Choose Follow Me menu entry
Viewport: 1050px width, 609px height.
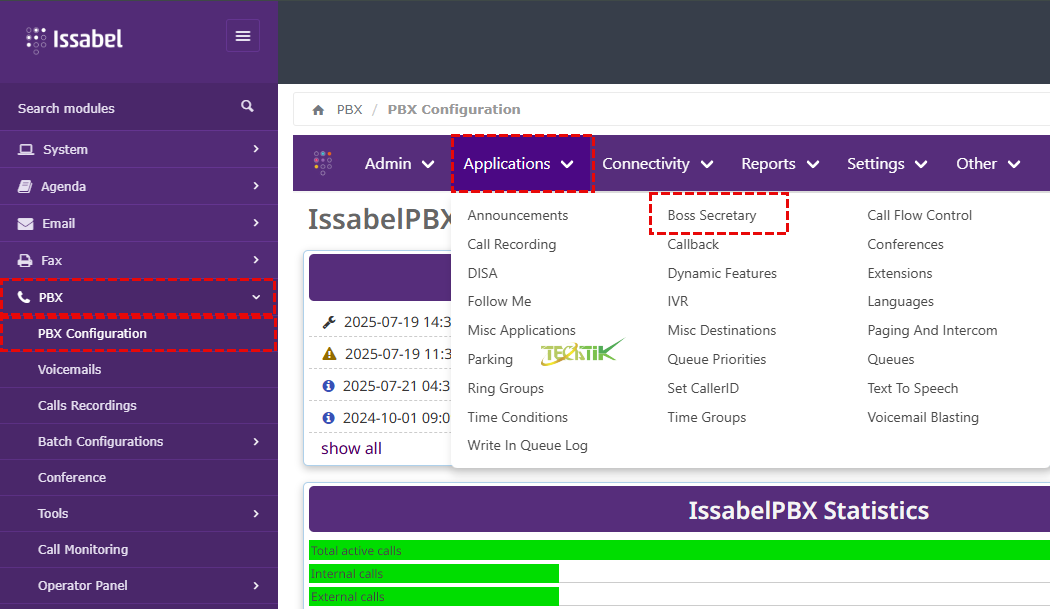click(499, 301)
